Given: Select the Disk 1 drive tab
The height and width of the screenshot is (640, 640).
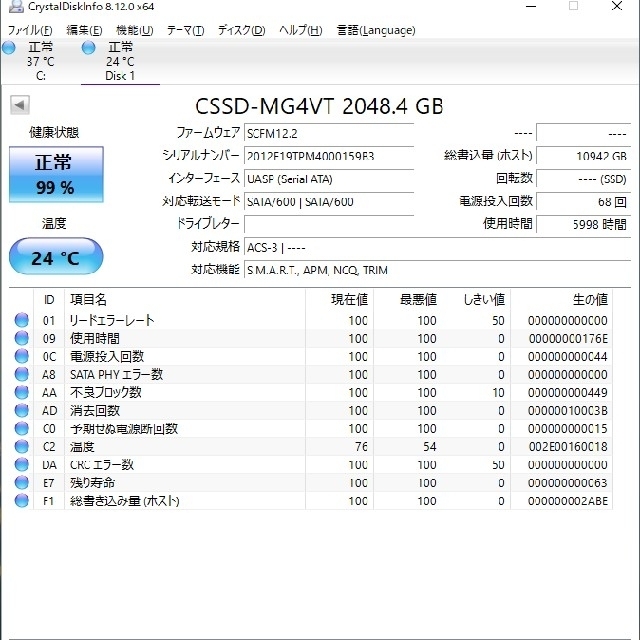Looking at the screenshot, I should coord(120,61).
